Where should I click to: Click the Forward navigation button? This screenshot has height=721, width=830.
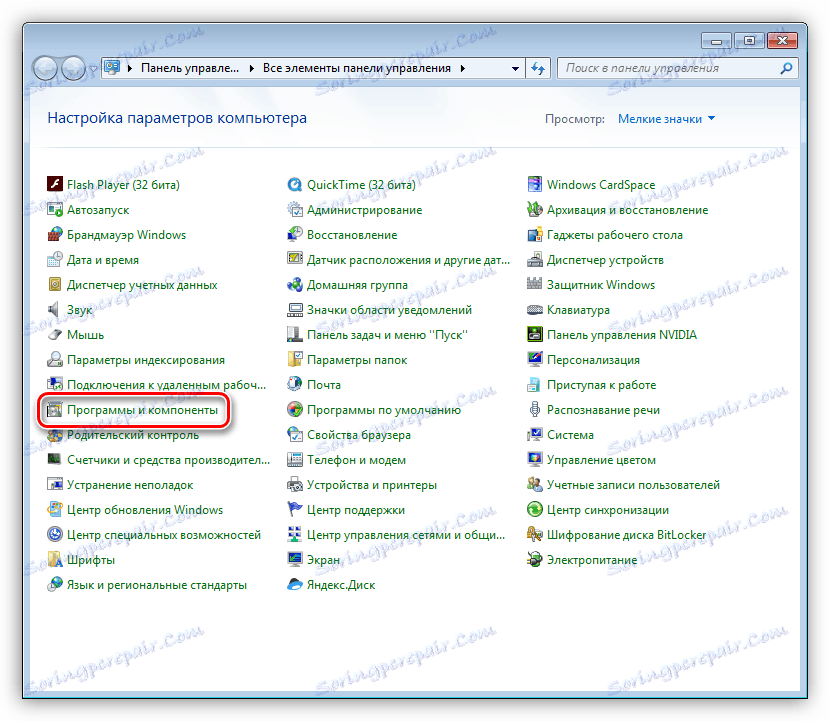tap(74, 68)
